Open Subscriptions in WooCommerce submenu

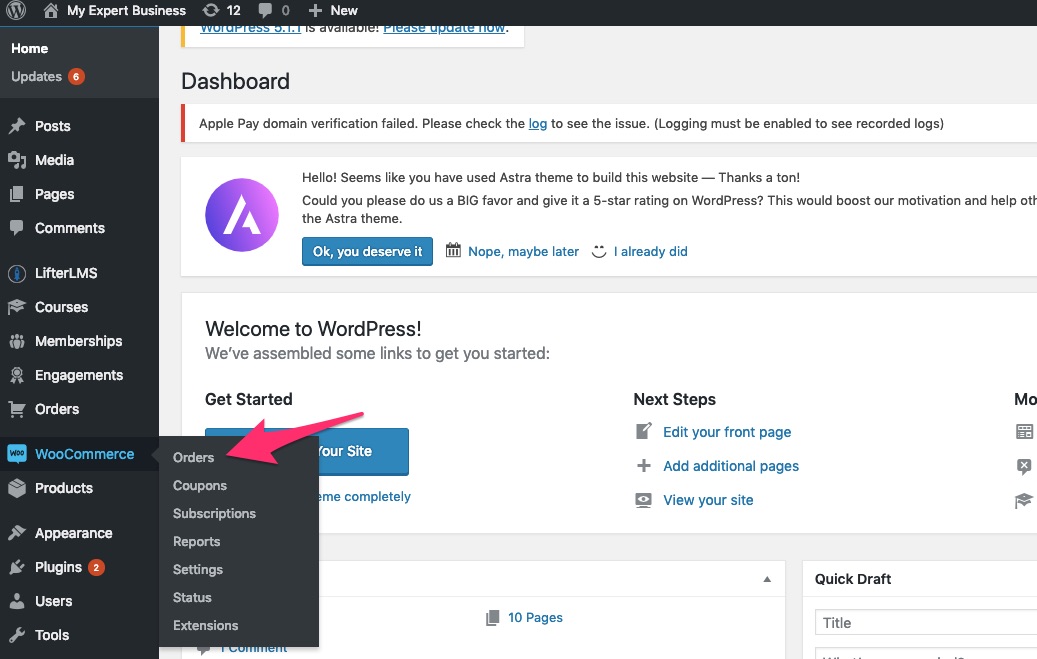pos(214,513)
